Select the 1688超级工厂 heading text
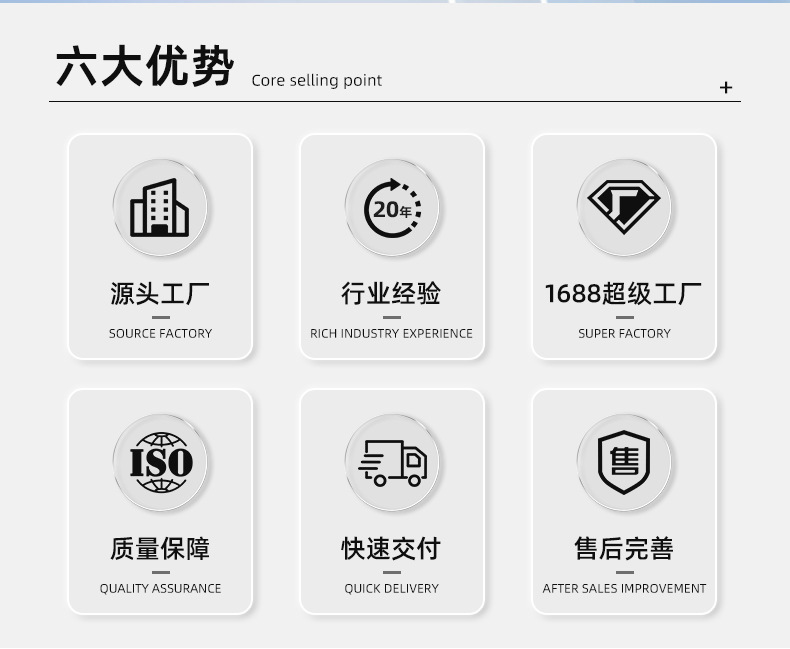The image size is (790, 649). [x=623, y=293]
